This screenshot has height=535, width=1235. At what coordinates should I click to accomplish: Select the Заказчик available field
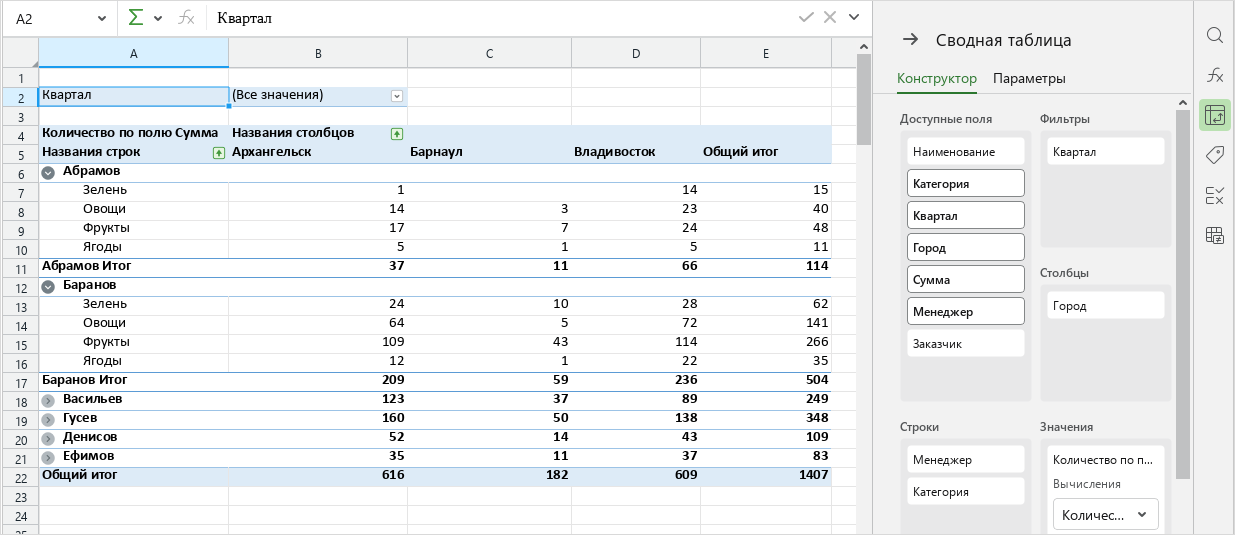966,344
